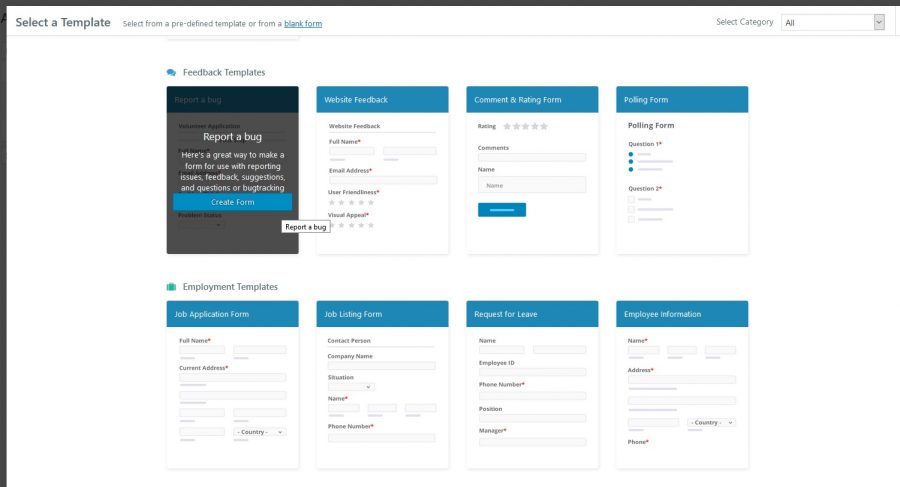Image resolution: width=900 pixels, height=487 pixels.
Task: Click the Select a Template title
Action: pos(63,22)
